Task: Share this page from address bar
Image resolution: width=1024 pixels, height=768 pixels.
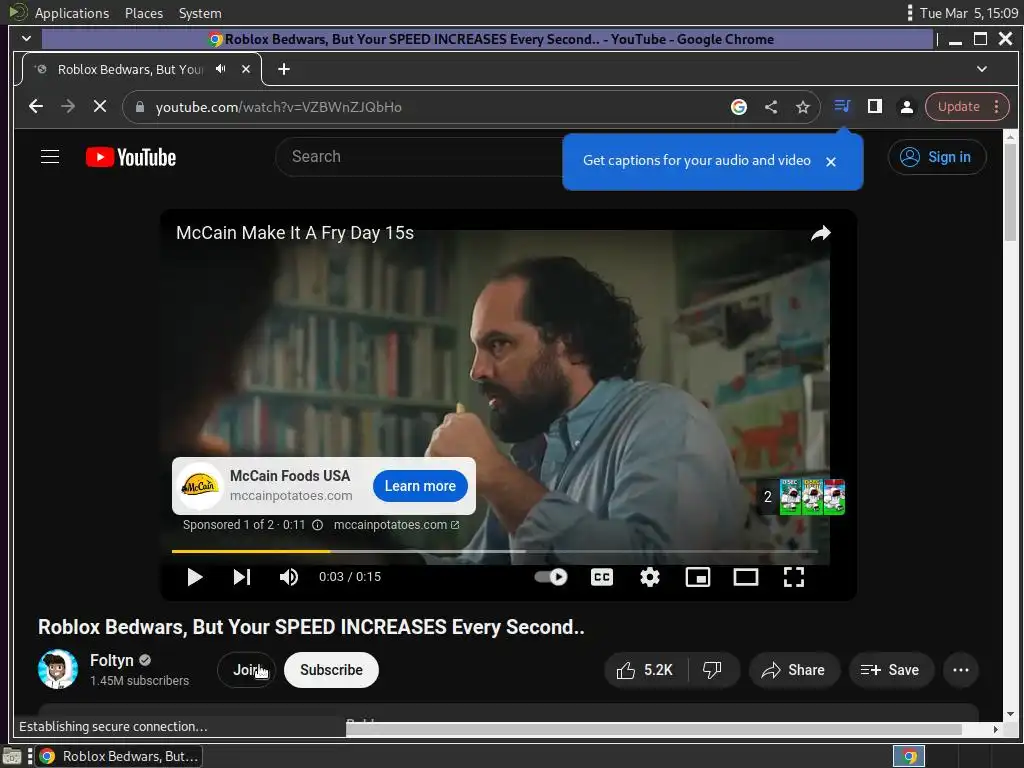Action: click(x=771, y=107)
